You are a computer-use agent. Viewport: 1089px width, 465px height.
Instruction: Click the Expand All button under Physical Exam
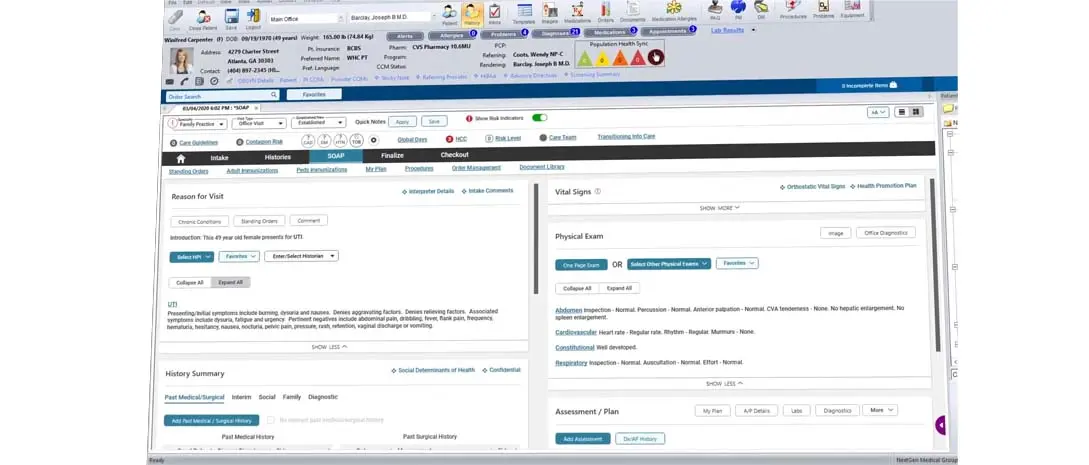pos(619,288)
